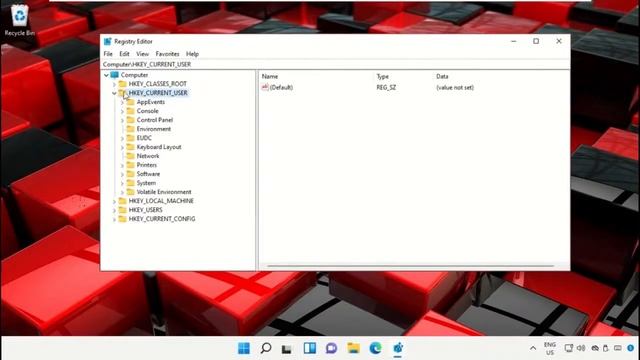Select the Keyboard Layout tree label
Screen dimensions: 640x360
tap(159, 147)
